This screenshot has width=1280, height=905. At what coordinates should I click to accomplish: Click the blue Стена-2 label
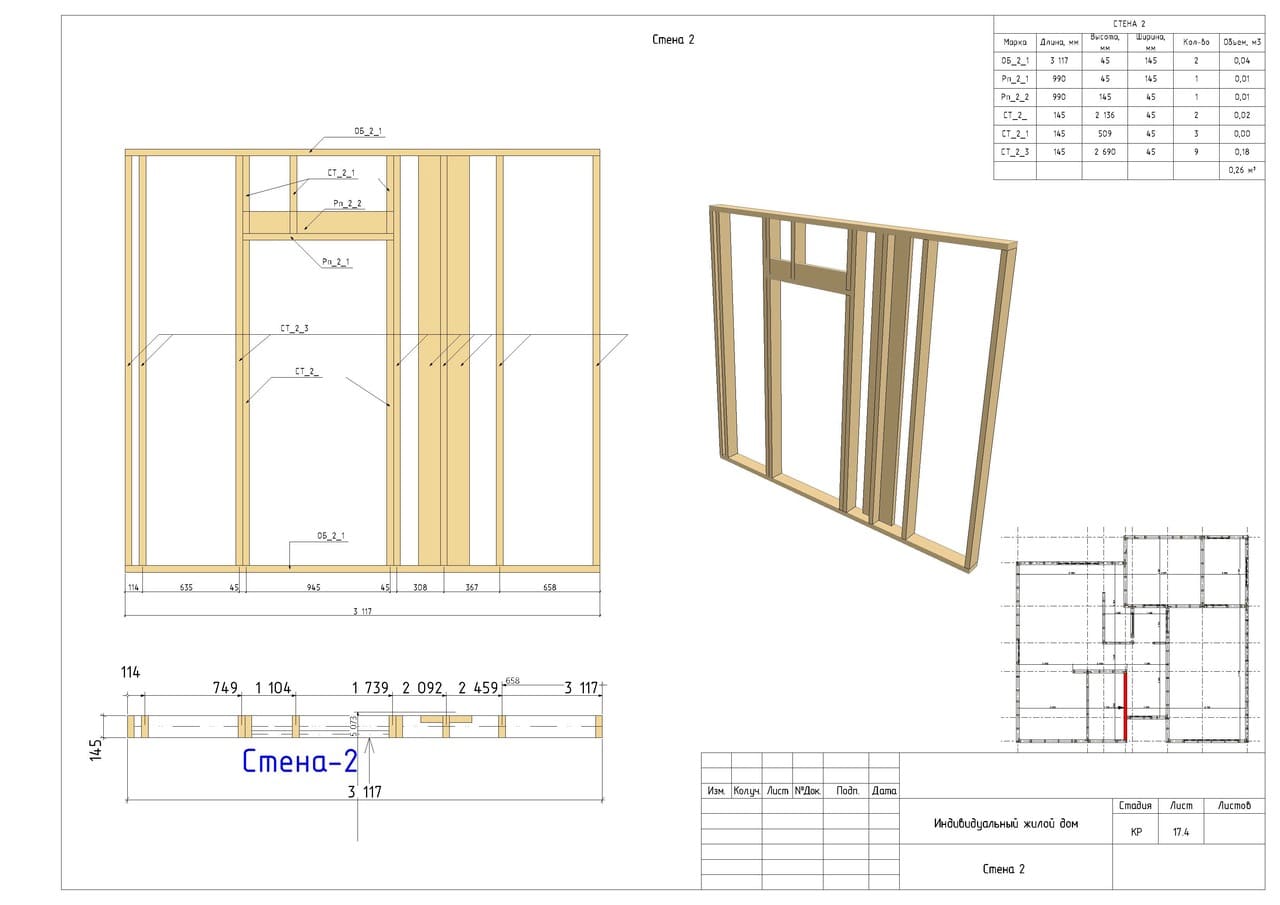click(x=300, y=762)
